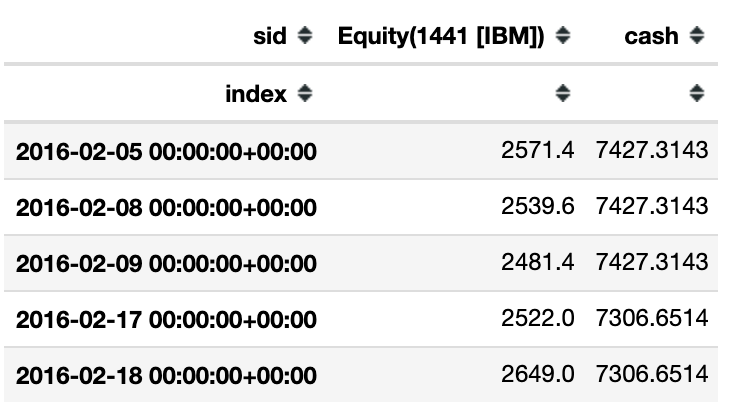Select row 2016-02-08 00:00:00+00:00
This screenshot has width=740, height=416.
coord(166,208)
